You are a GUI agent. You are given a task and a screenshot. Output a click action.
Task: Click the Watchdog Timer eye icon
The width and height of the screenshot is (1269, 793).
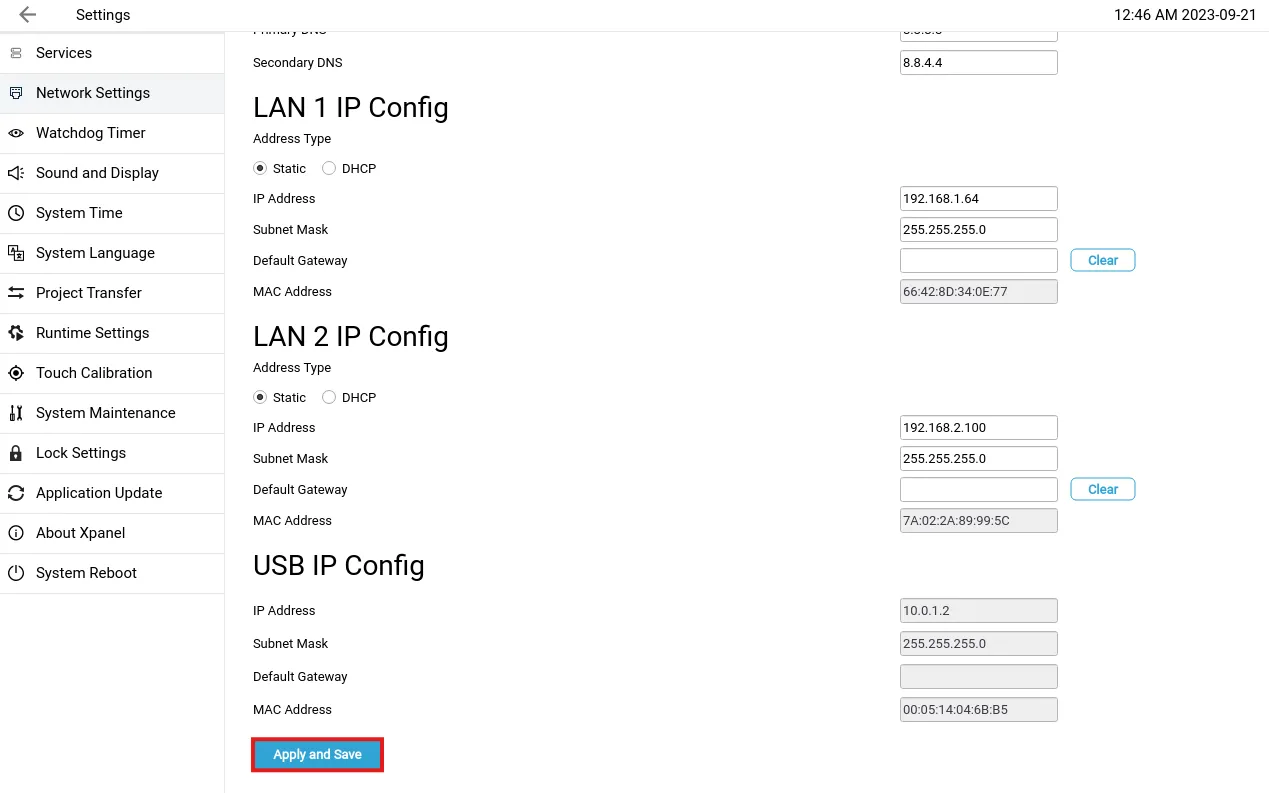16,133
